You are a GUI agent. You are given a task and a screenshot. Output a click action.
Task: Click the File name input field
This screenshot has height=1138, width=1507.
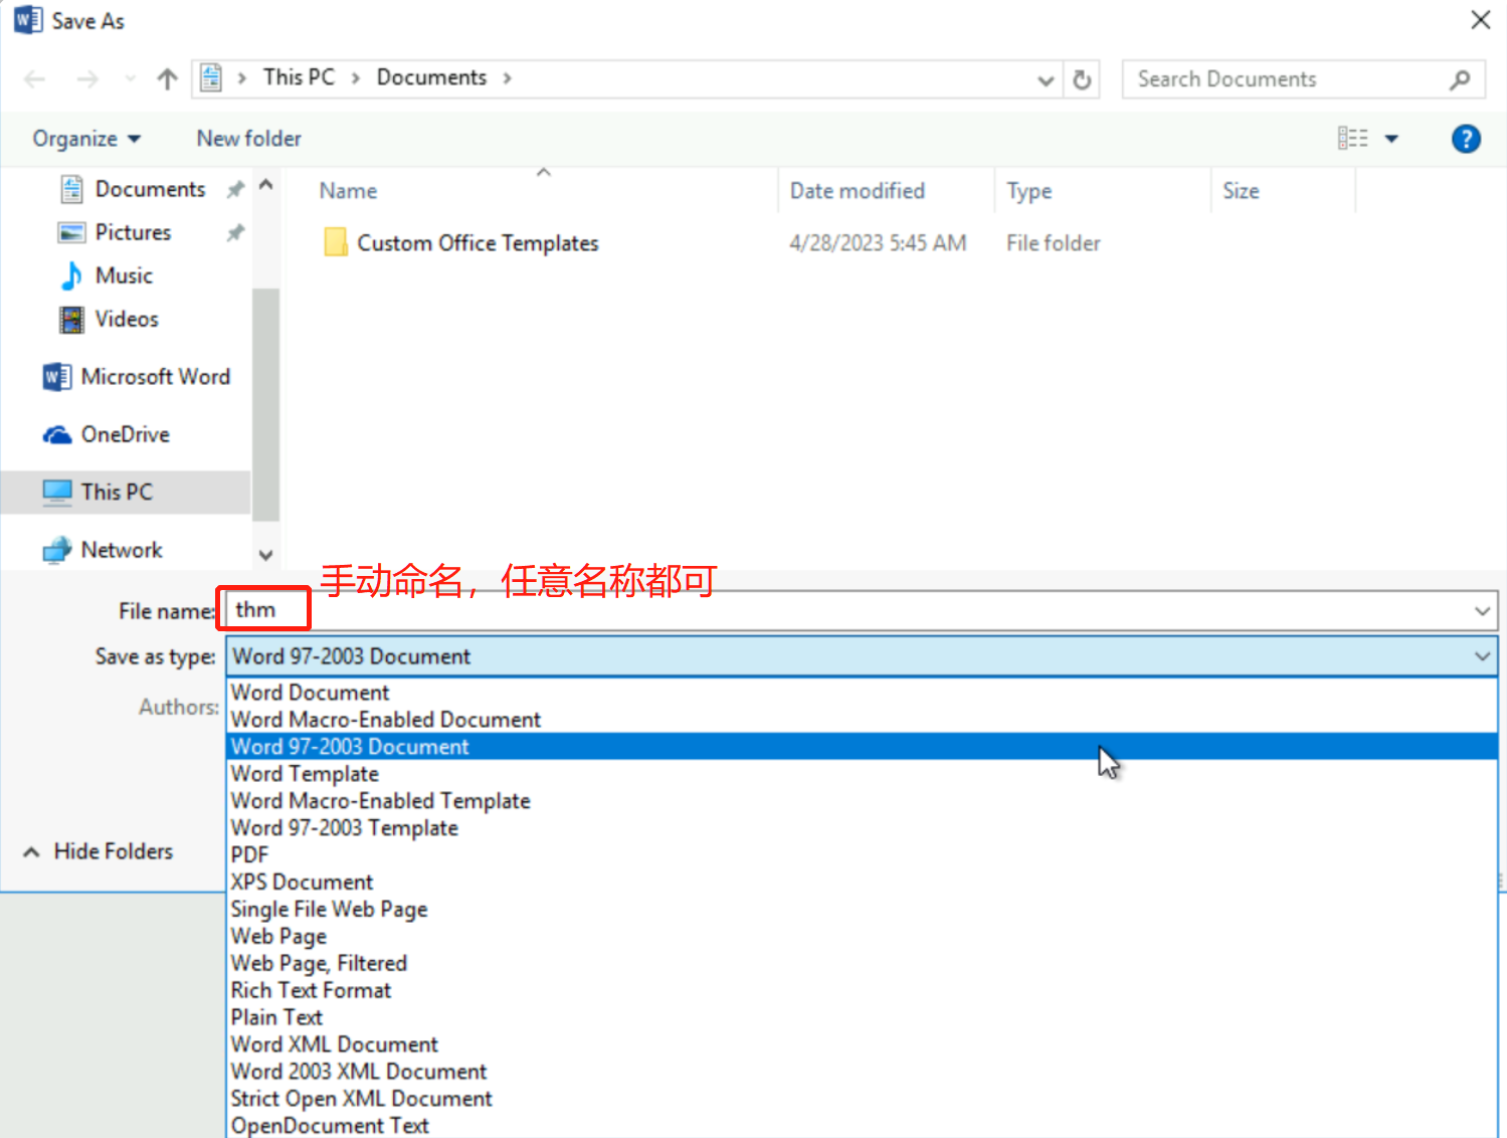[845, 610]
